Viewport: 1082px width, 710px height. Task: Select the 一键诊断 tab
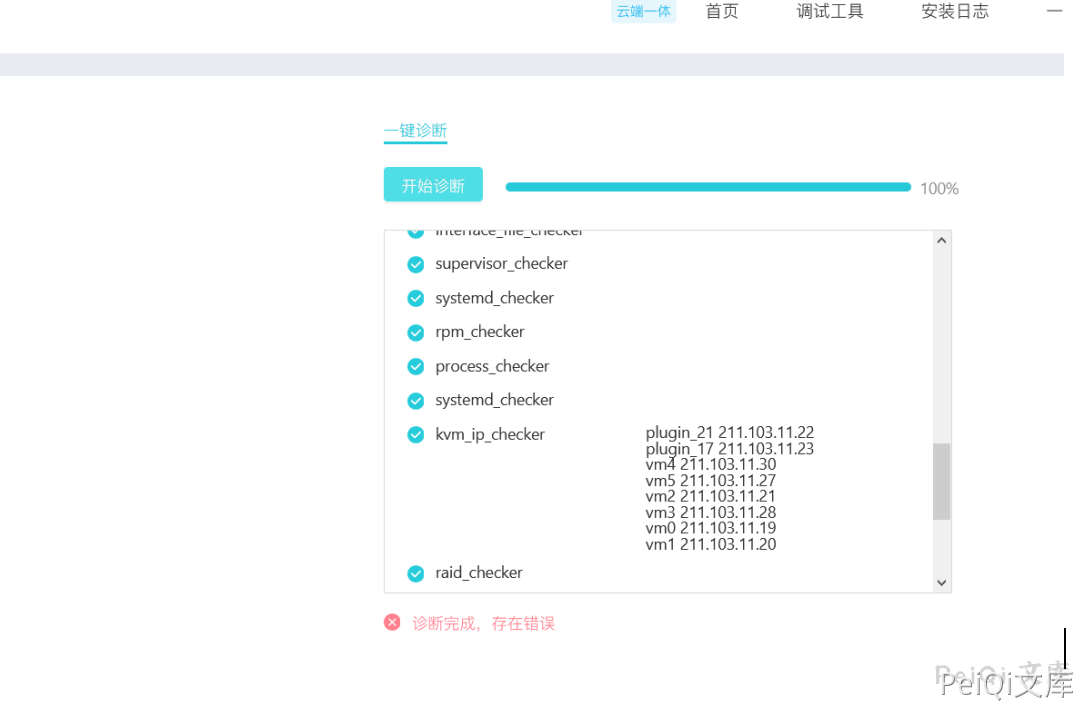pyautogui.click(x=415, y=131)
